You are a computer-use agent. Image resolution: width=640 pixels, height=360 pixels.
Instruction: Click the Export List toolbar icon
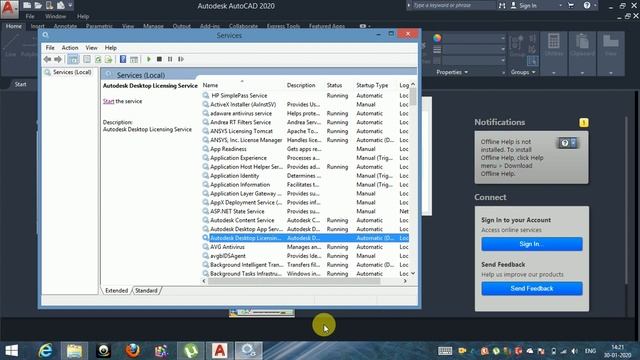tap(109, 59)
